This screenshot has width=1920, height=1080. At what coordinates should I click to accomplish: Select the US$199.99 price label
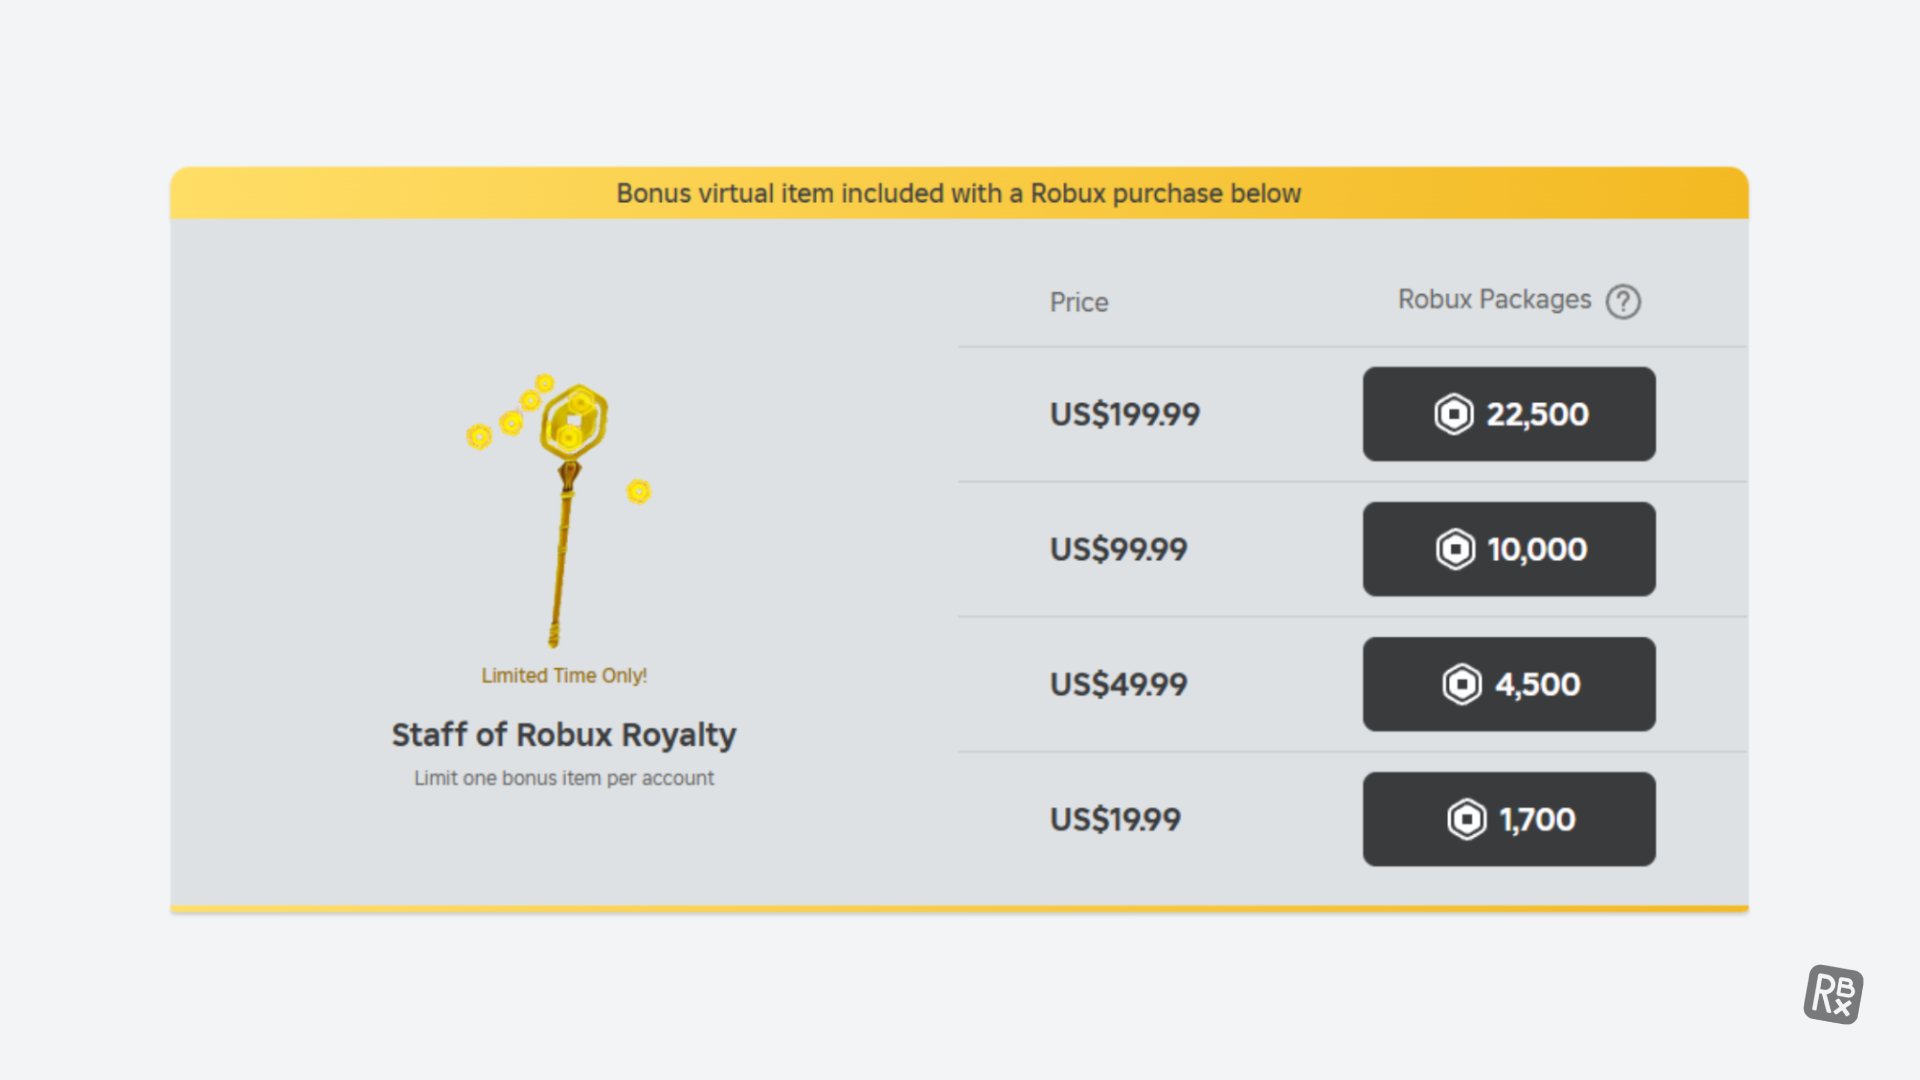point(1124,414)
